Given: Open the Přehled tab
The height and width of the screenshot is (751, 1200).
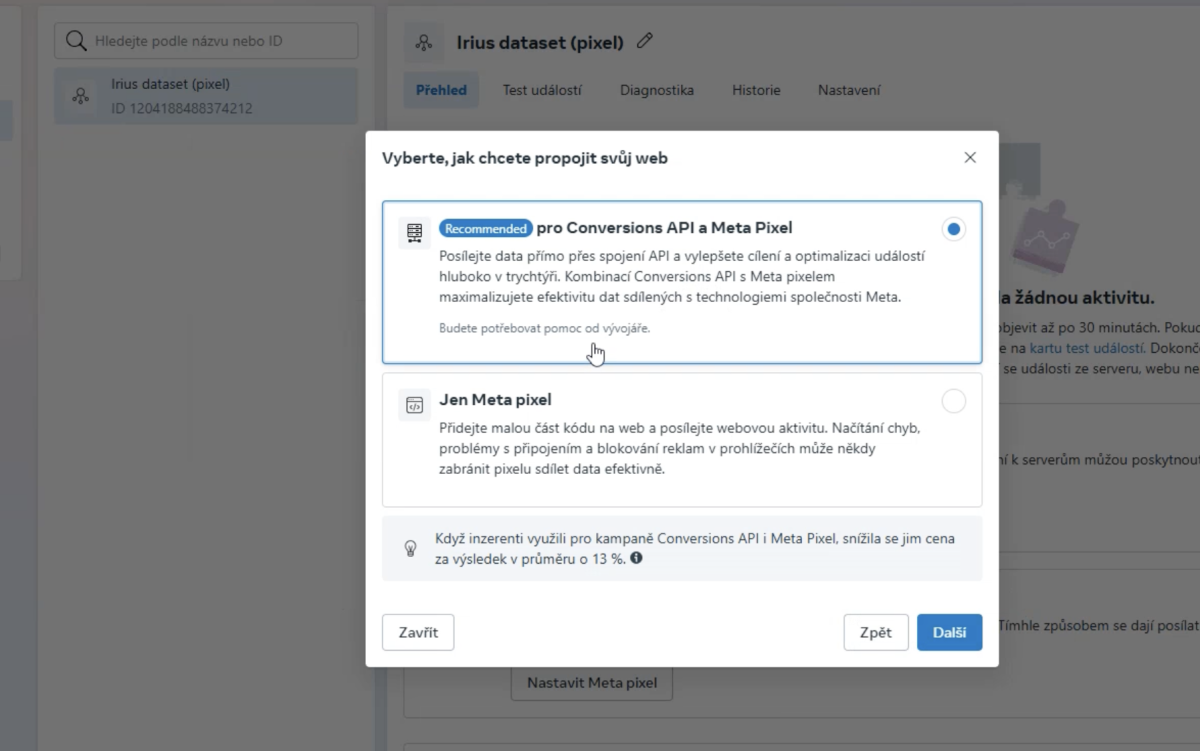Looking at the screenshot, I should [441, 90].
